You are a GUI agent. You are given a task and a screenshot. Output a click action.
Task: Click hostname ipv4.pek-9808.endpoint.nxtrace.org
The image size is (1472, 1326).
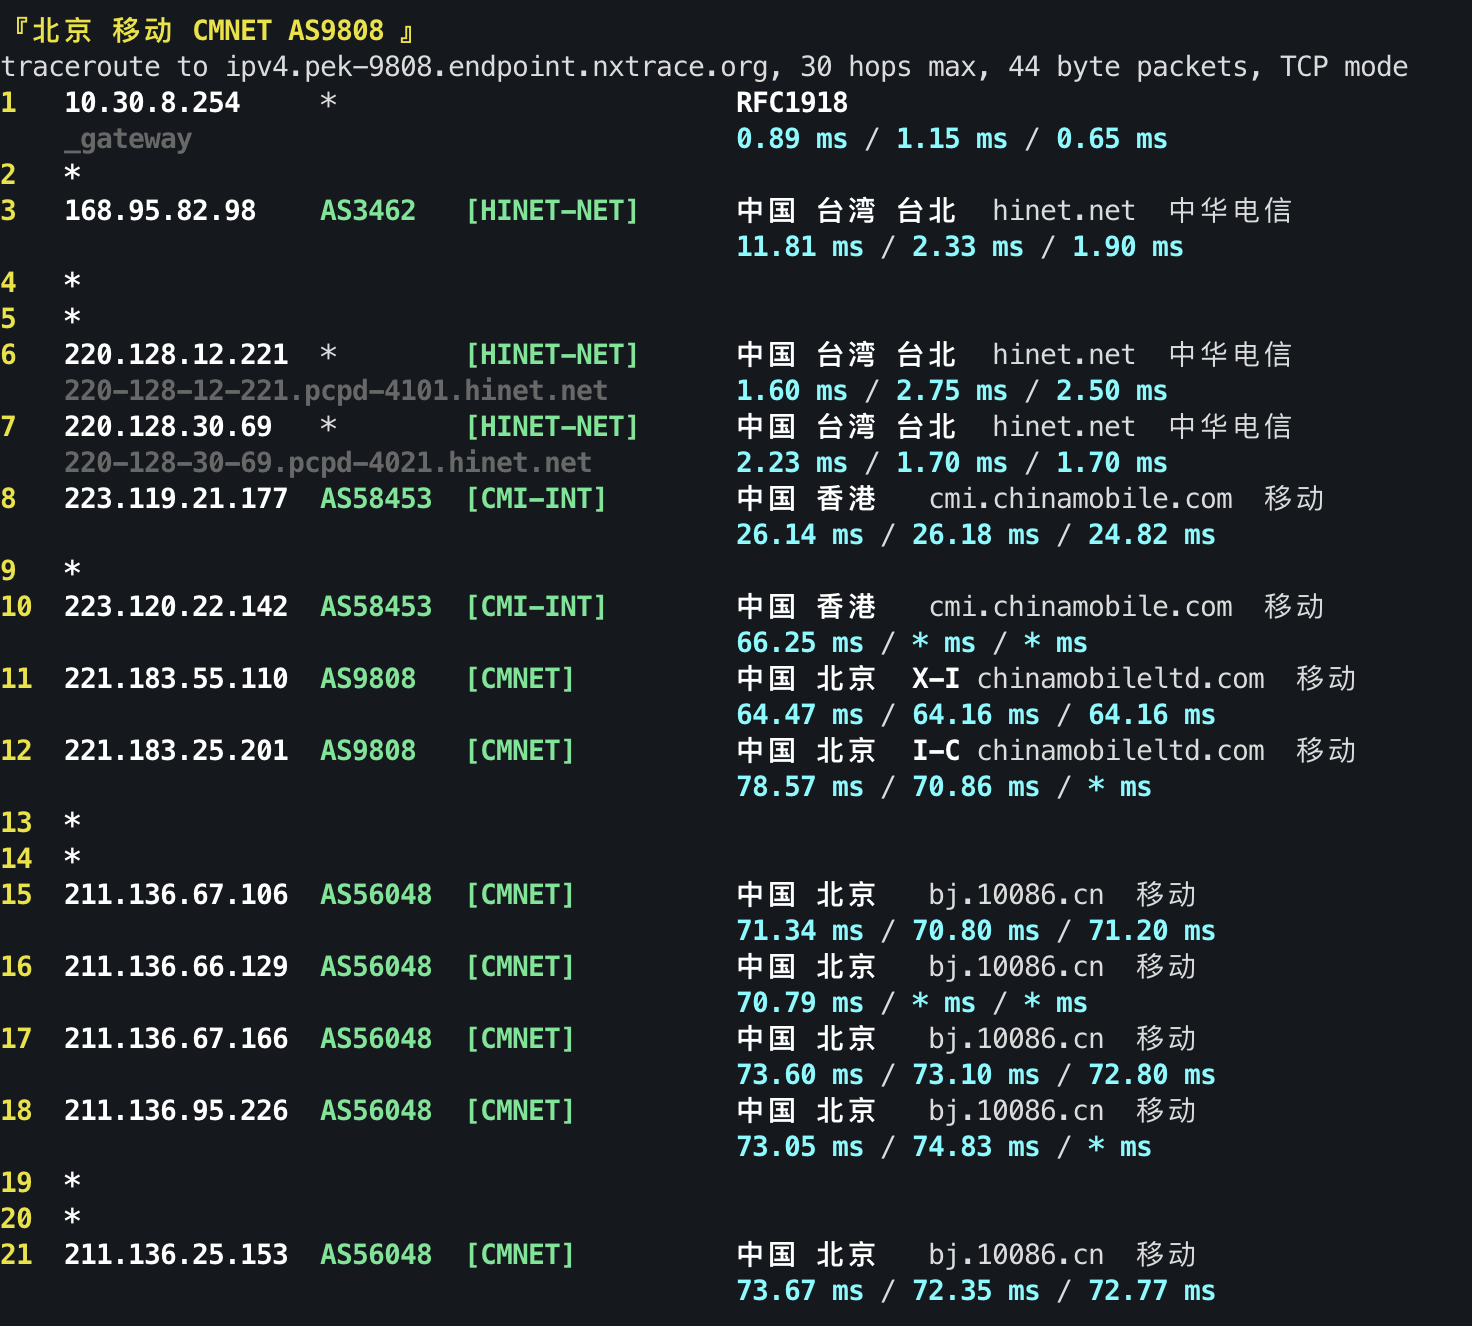pyautogui.click(x=496, y=67)
